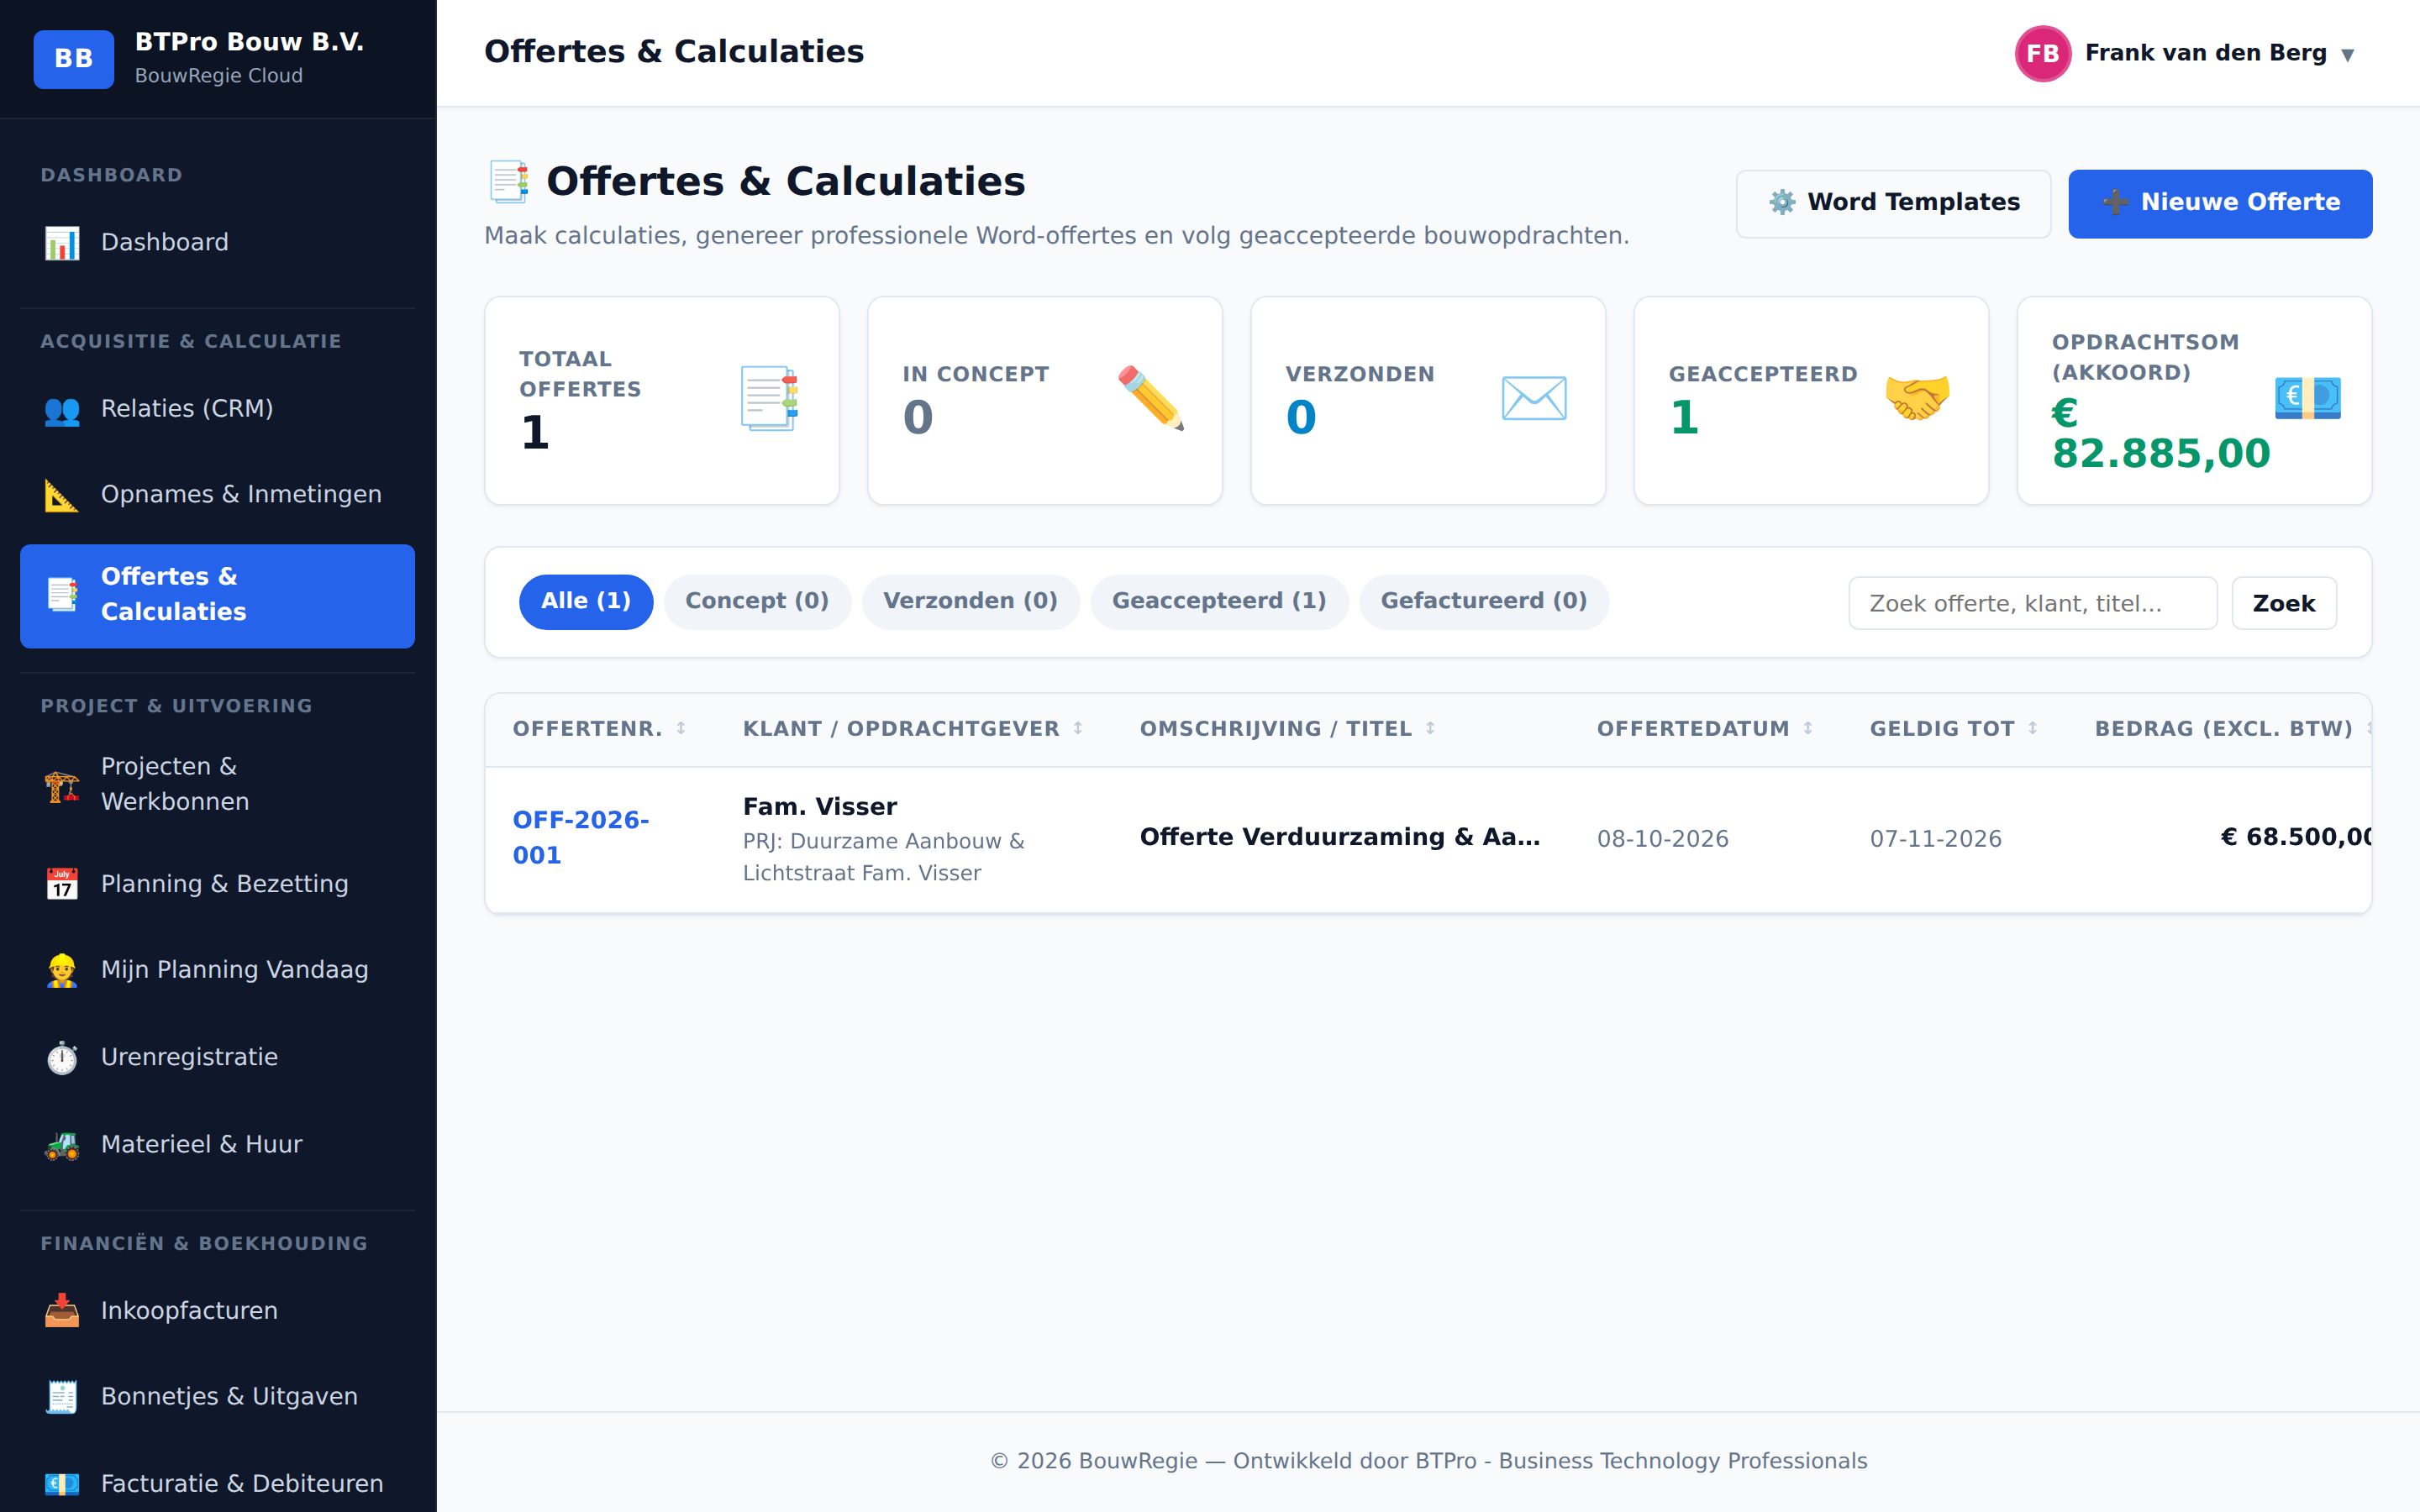The width and height of the screenshot is (2420, 1512).
Task: Click the Nieuwe Offerte button
Action: click(x=2220, y=203)
